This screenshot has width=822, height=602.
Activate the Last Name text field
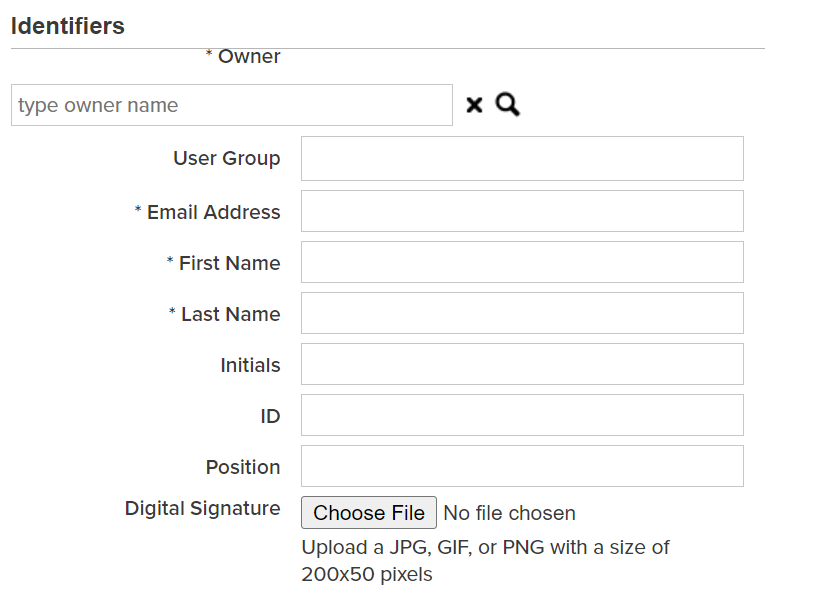point(522,313)
